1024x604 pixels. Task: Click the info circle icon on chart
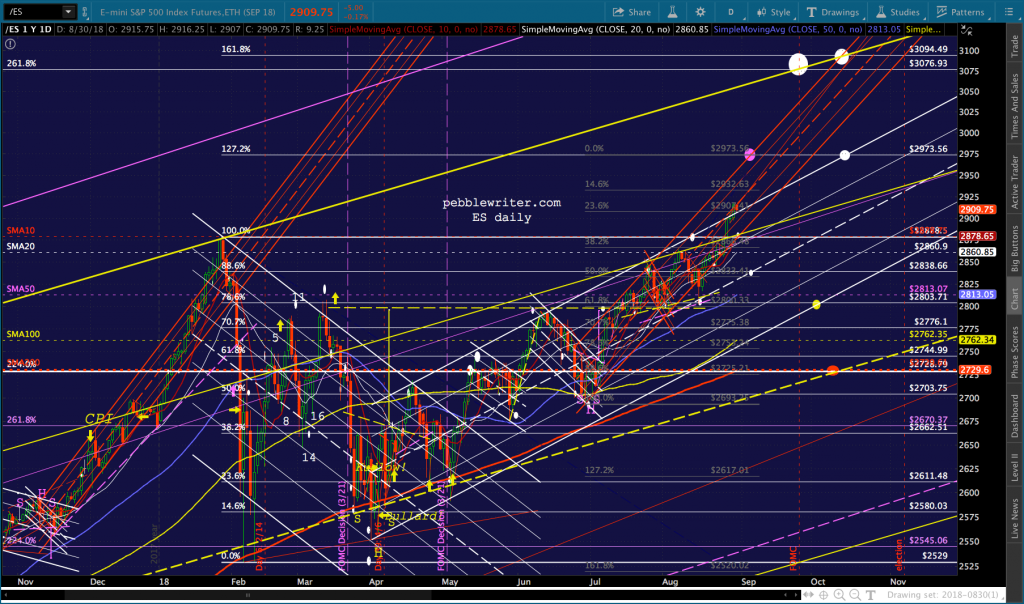[x=10, y=44]
